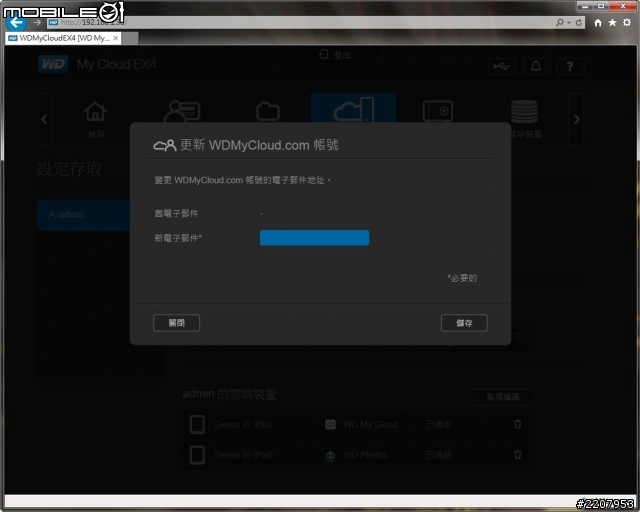
Task: Open the Users navigation icon
Action: tap(182, 111)
